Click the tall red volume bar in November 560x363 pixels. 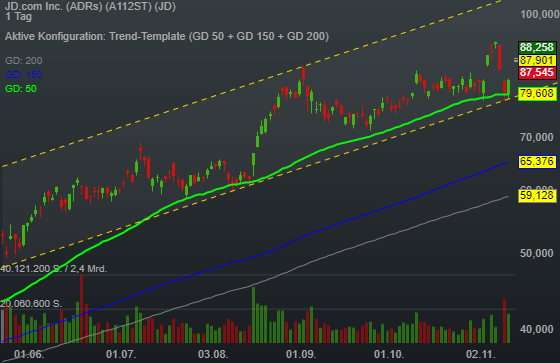point(505,321)
